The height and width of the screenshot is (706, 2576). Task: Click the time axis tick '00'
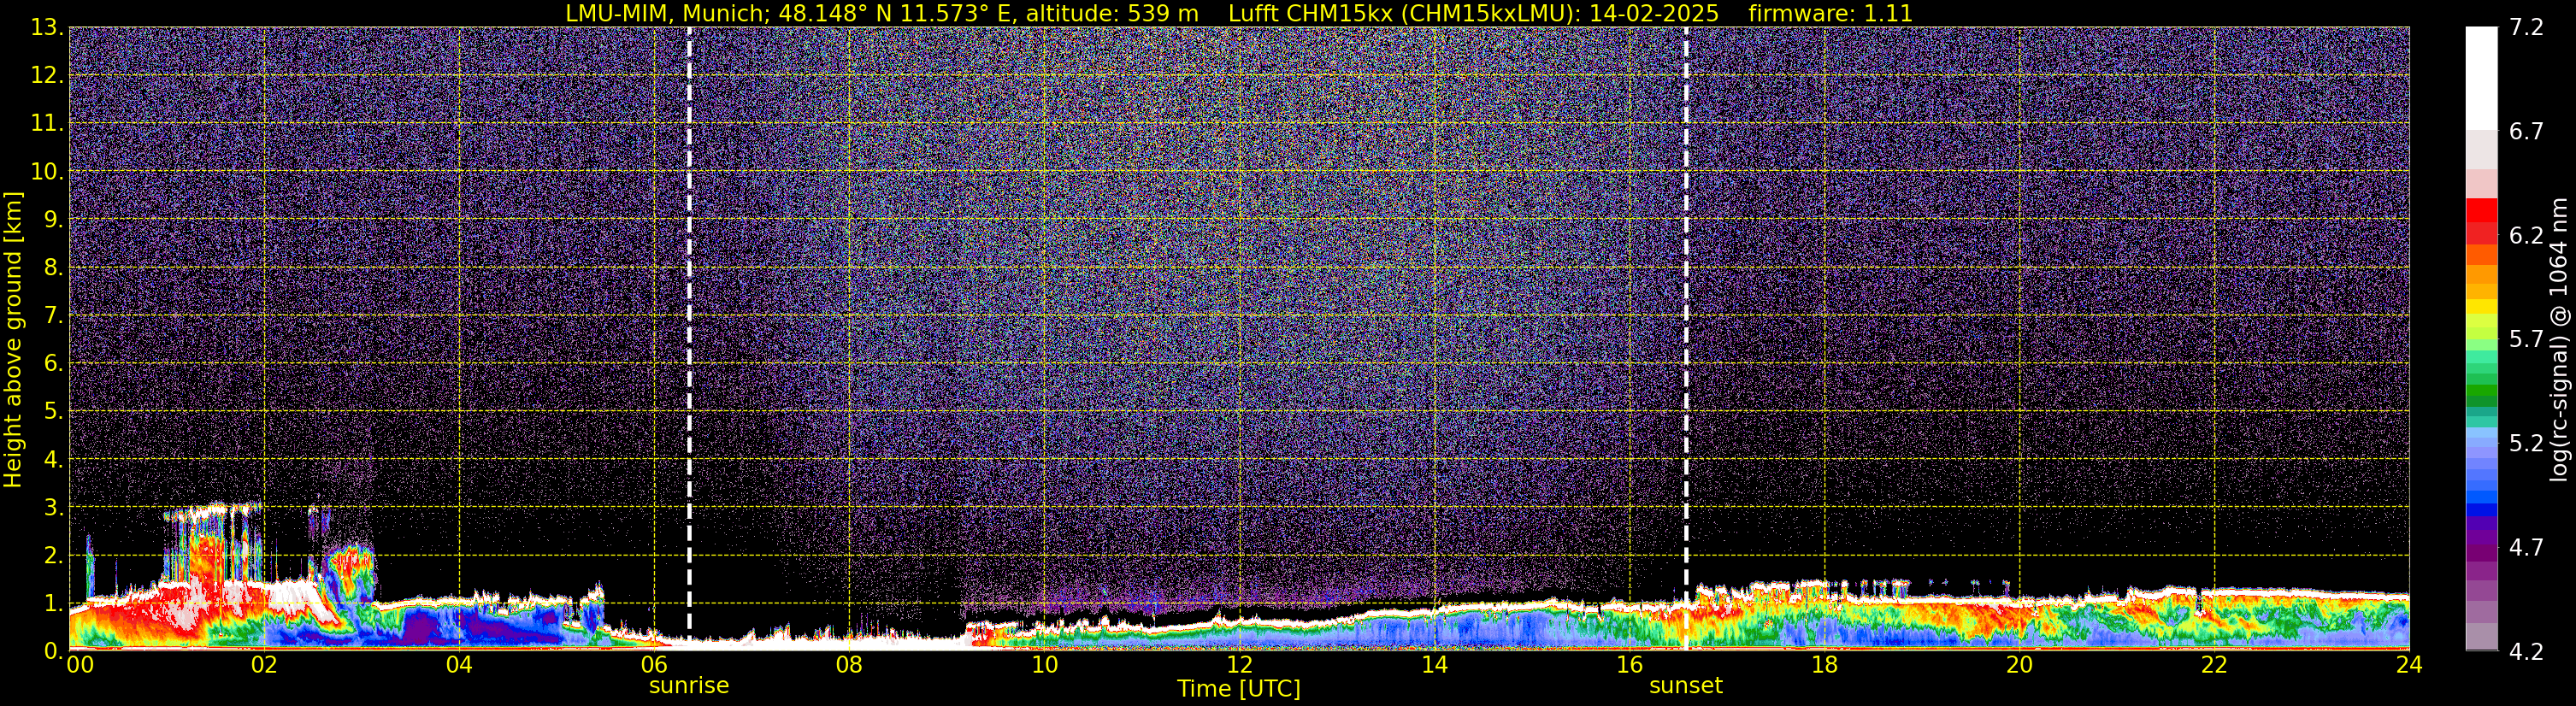(80, 666)
